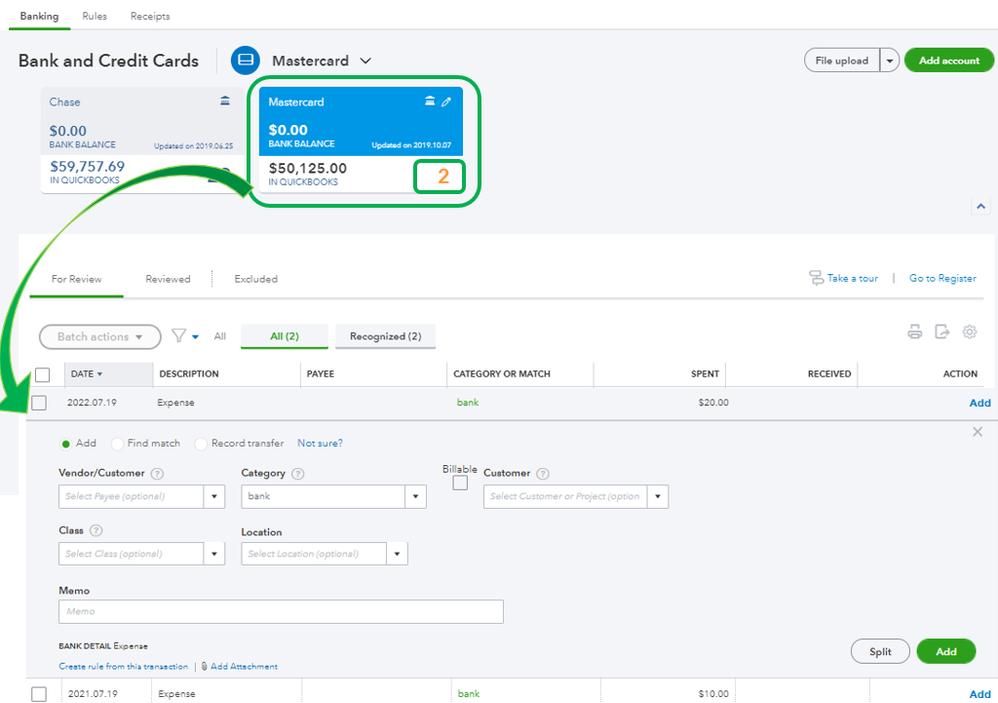Open table settings gear icon

point(969,331)
